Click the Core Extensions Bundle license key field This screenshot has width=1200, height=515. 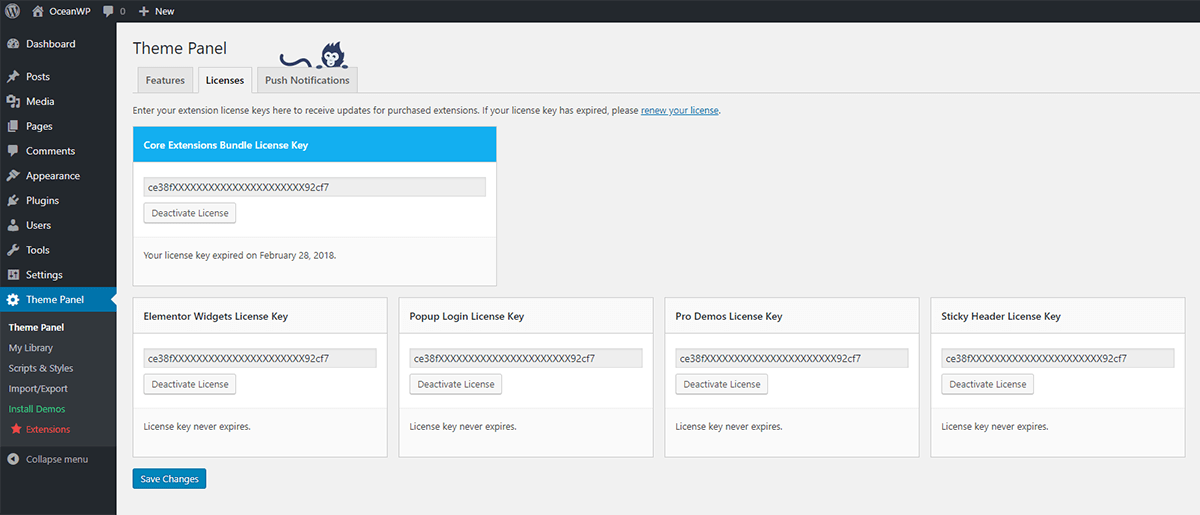[x=314, y=187]
